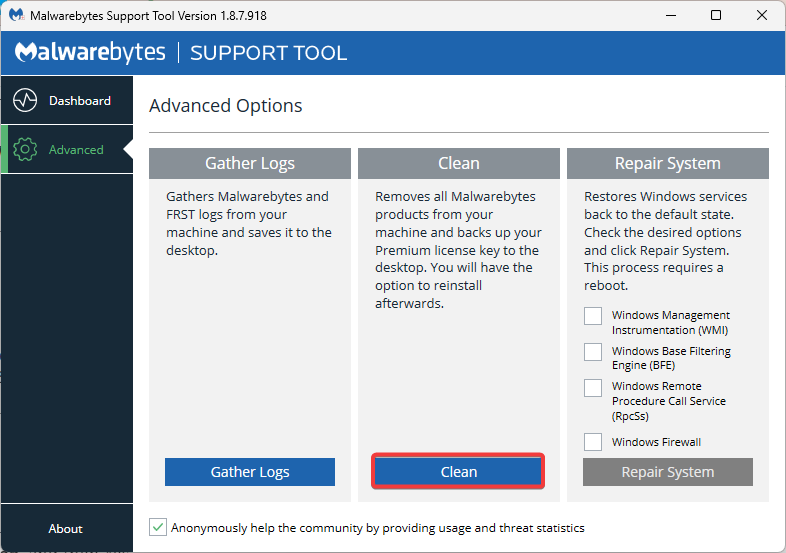
Task: Maximize the Support Tool window
Action: [716, 15]
